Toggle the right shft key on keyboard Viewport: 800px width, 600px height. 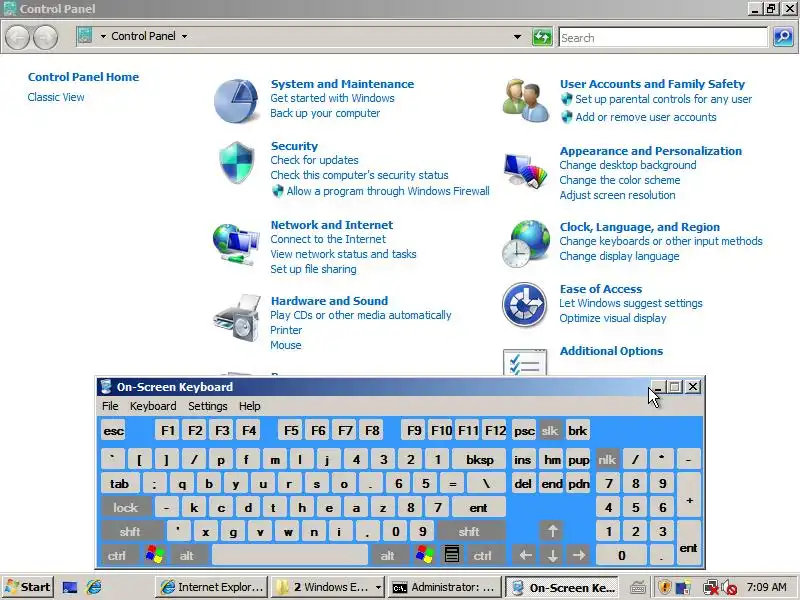pos(469,531)
